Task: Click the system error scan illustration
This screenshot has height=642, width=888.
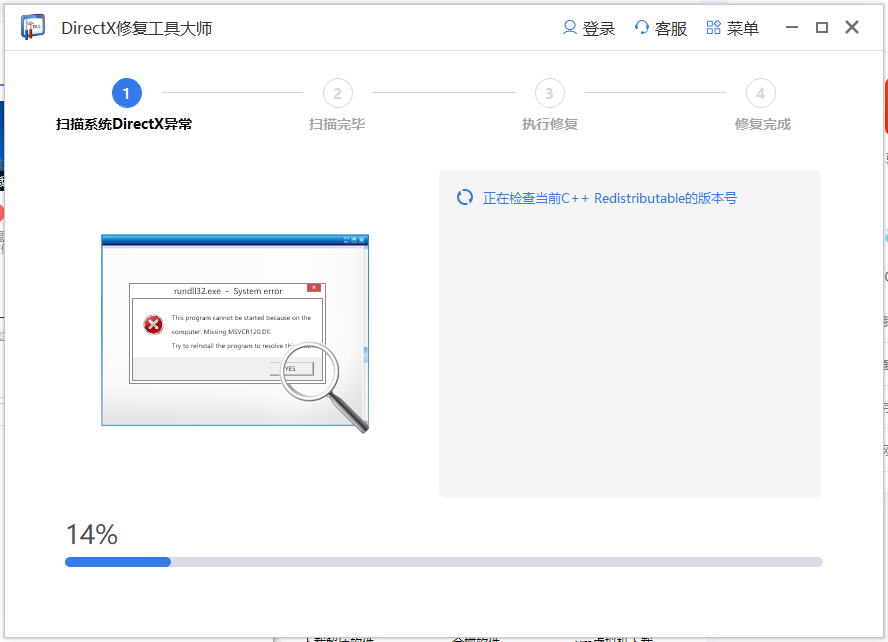Action: click(x=235, y=333)
